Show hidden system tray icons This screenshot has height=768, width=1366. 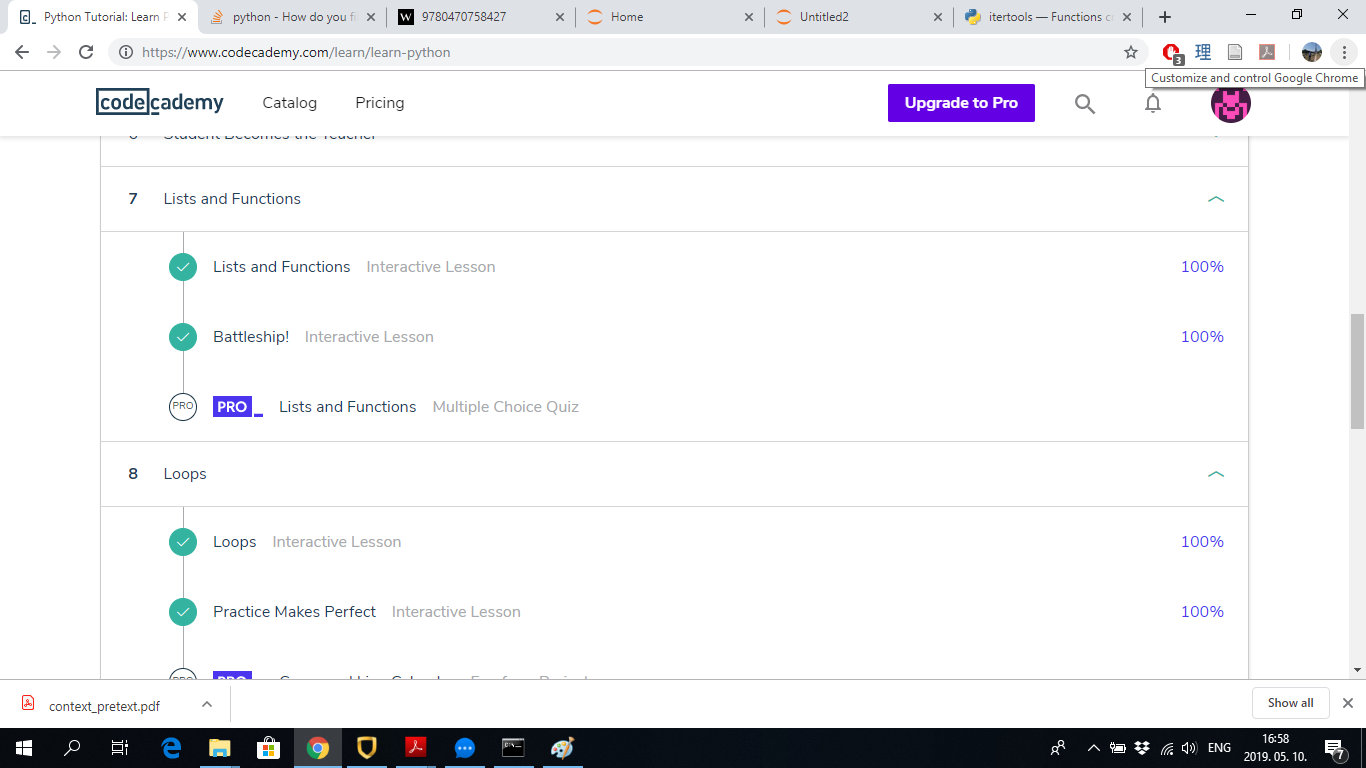[x=1094, y=748]
